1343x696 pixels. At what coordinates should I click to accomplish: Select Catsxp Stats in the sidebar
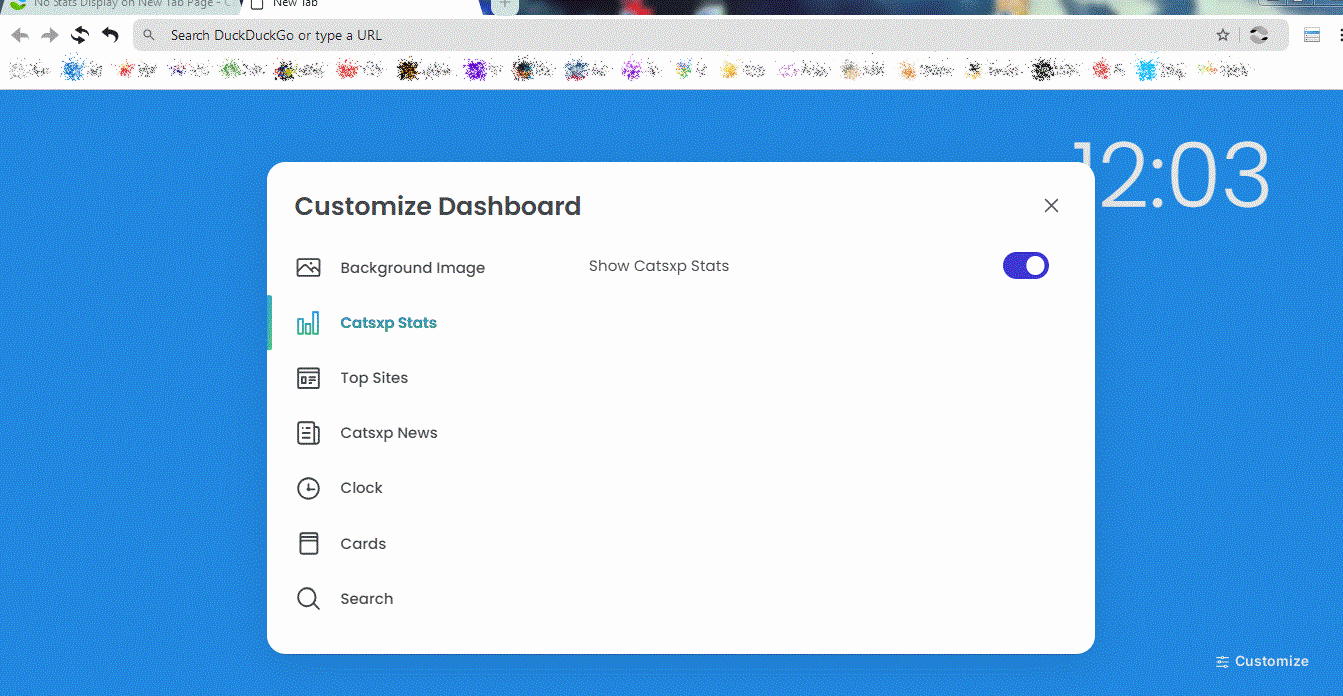tap(388, 323)
